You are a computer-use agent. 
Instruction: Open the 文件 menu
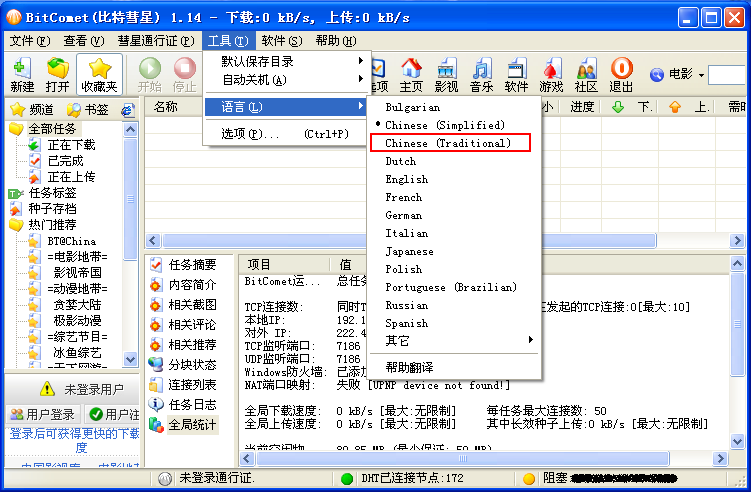(x=30, y=41)
